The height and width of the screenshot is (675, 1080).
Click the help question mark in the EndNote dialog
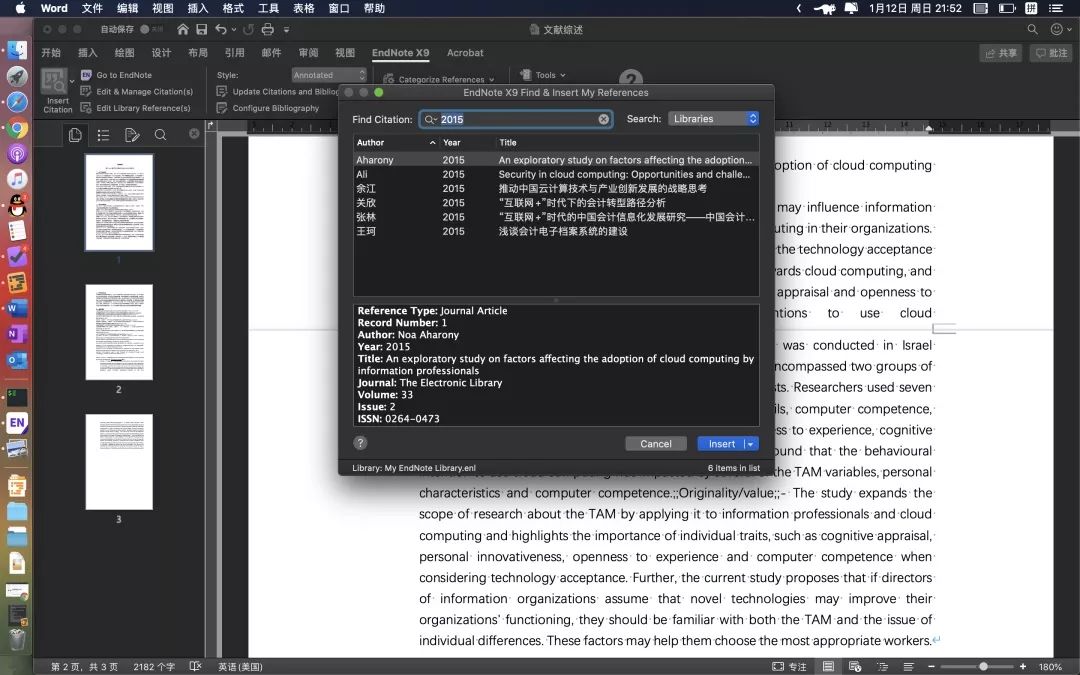coord(360,443)
